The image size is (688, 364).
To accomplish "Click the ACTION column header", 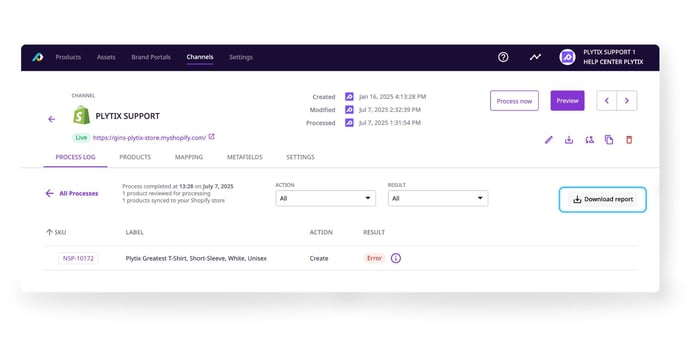I will [x=321, y=232].
